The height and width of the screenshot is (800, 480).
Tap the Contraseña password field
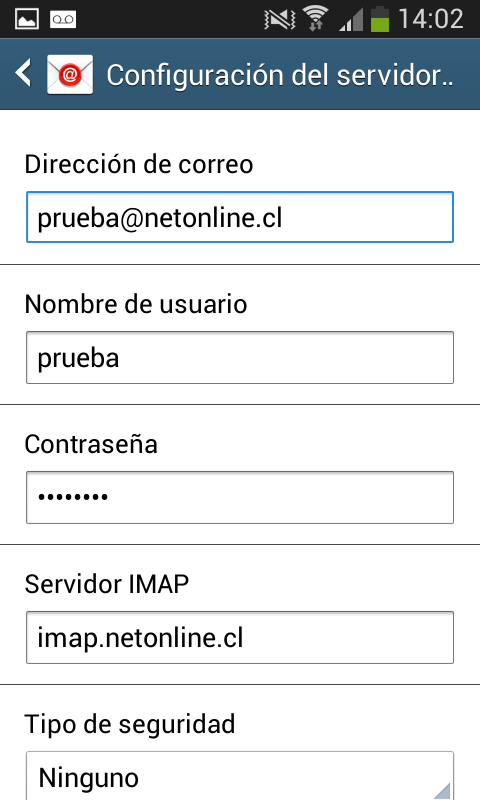click(x=240, y=497)
